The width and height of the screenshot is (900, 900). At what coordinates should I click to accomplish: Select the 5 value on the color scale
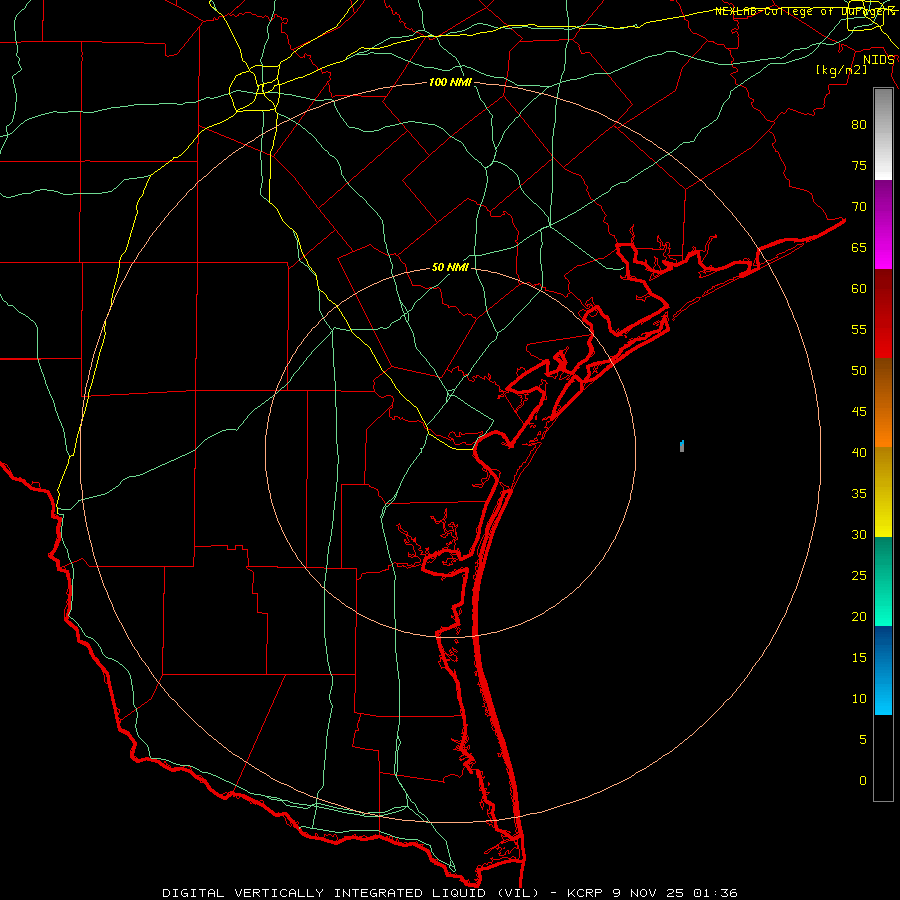(863, 739)
